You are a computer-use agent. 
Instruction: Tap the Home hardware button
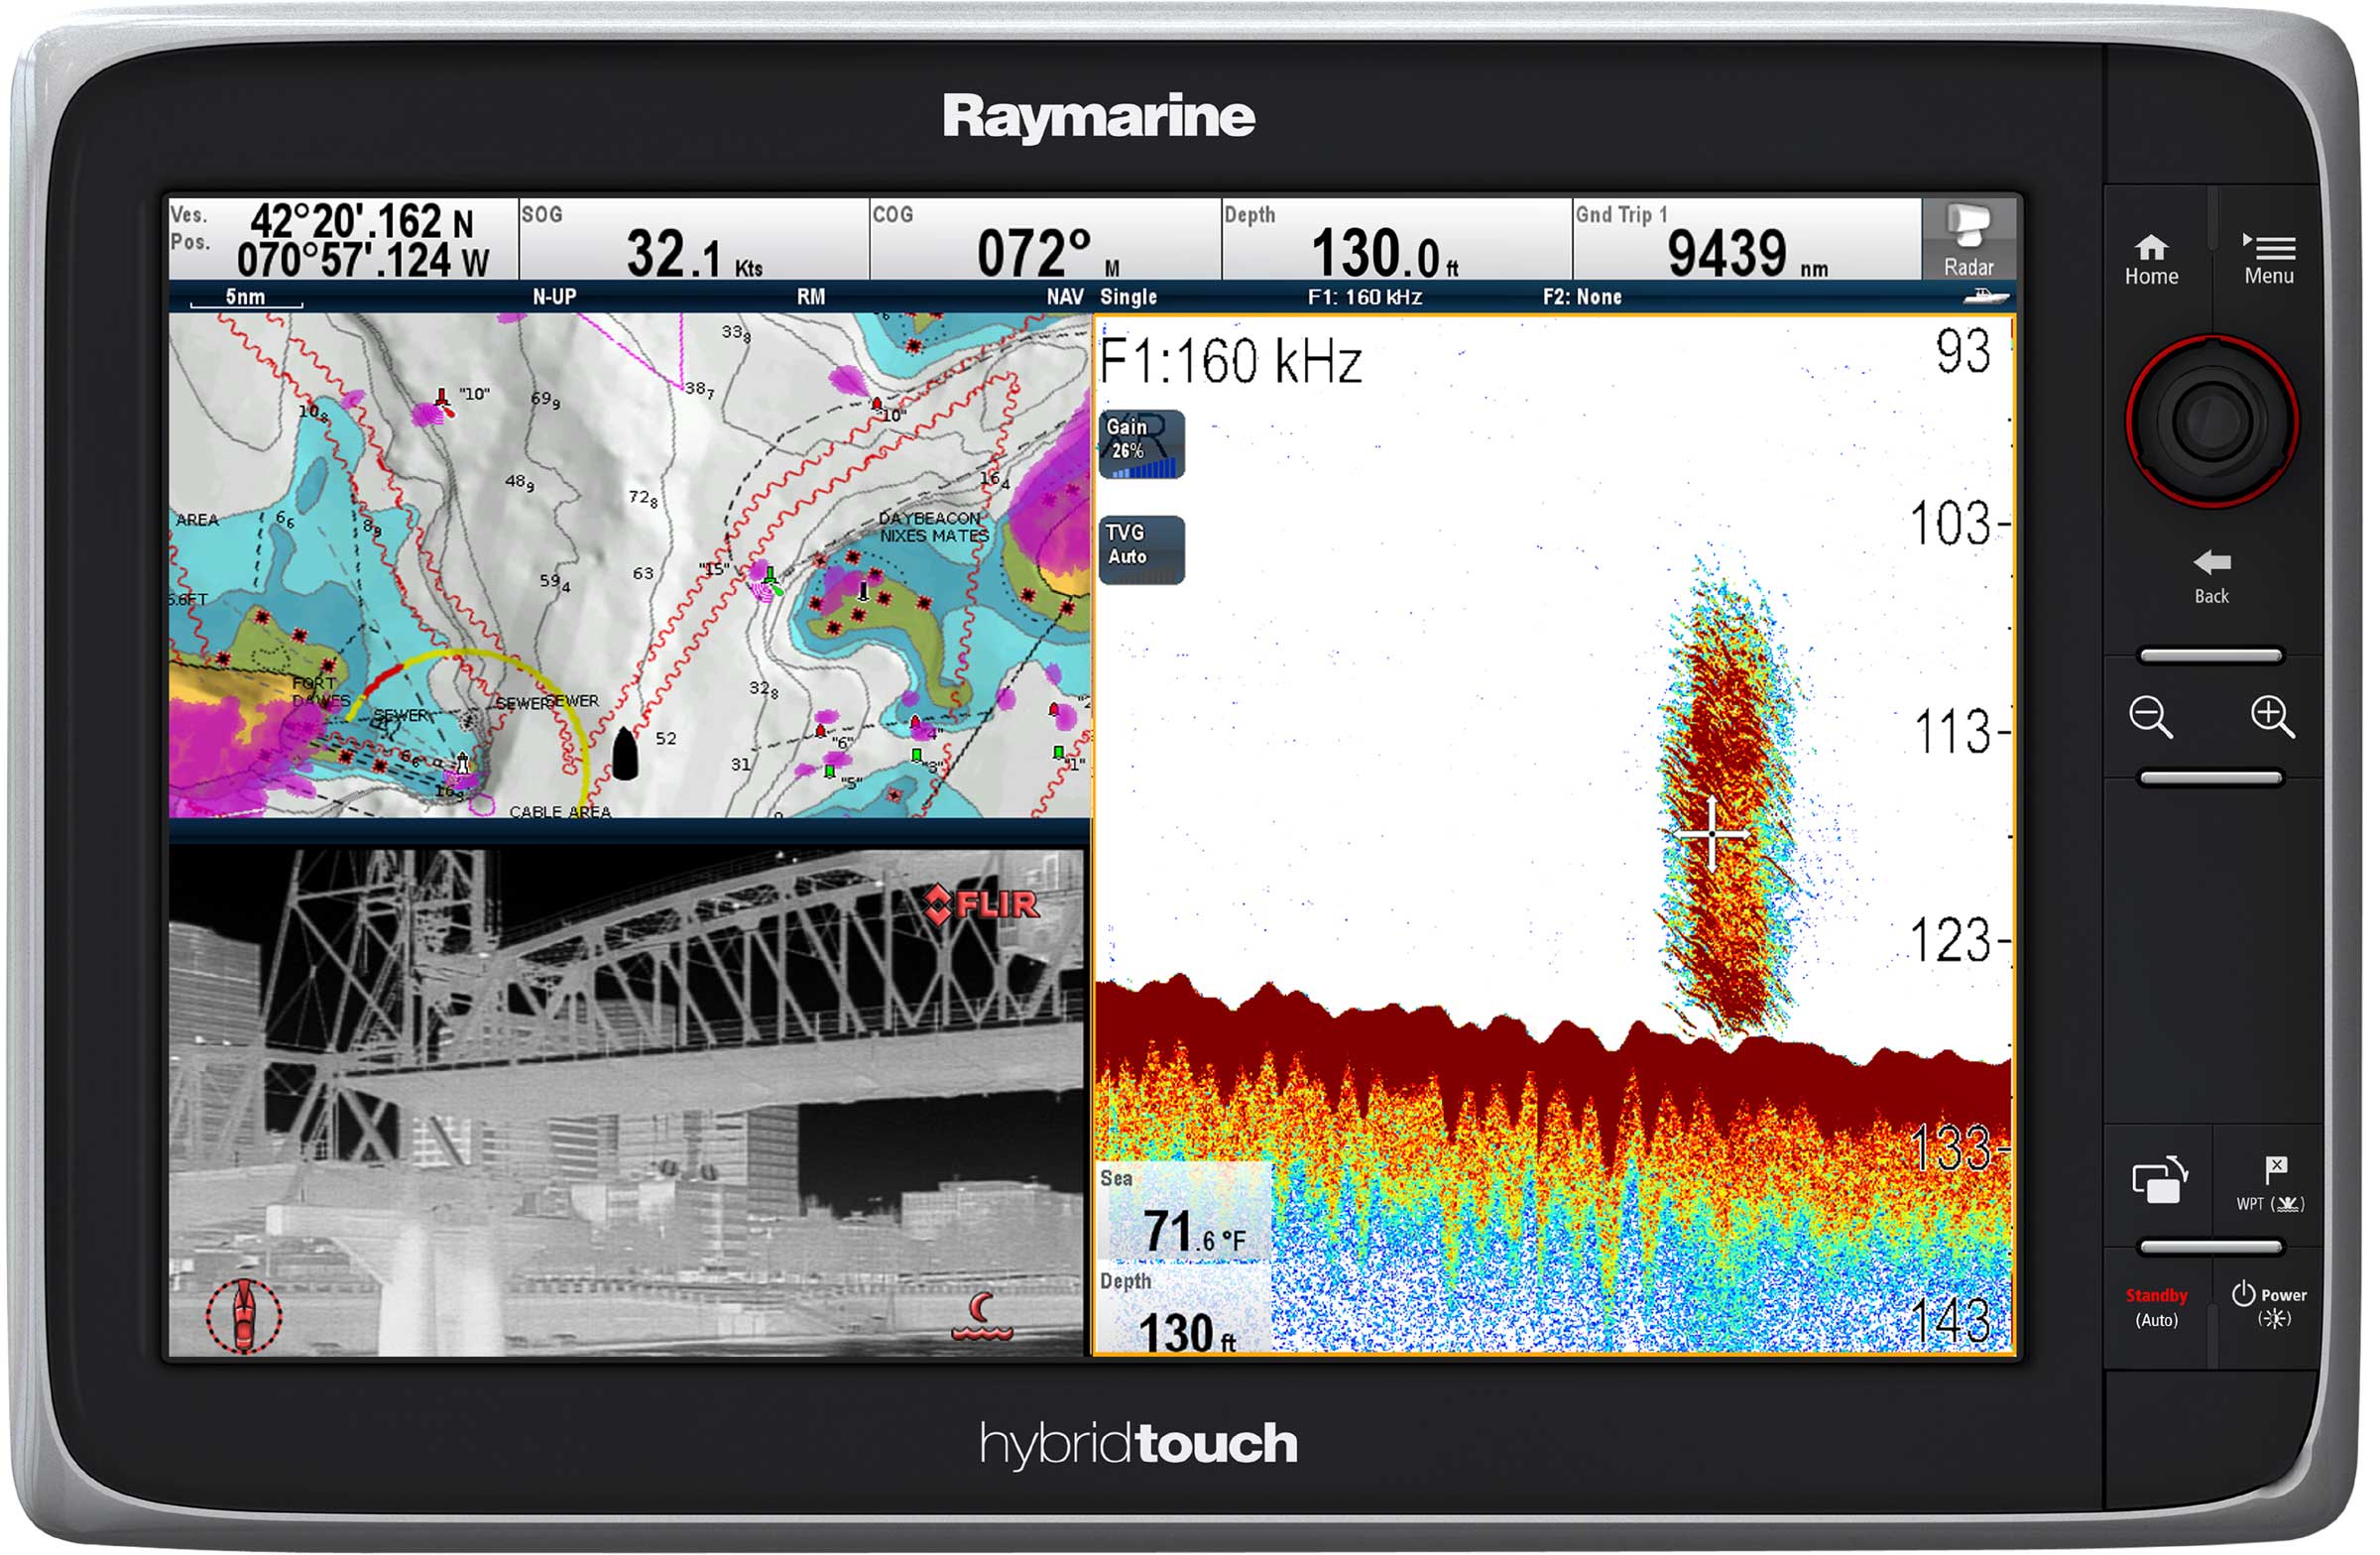2151,261
